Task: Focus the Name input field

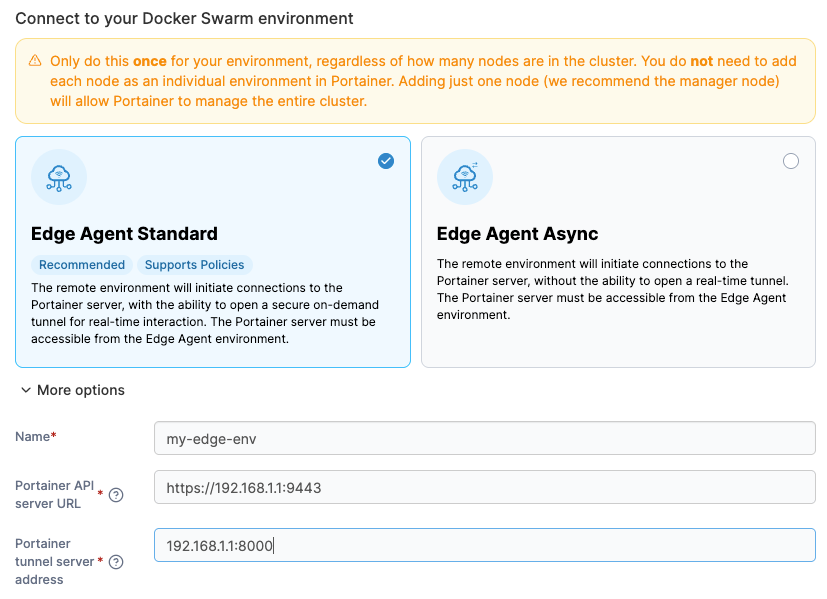Action: (484, 438)
